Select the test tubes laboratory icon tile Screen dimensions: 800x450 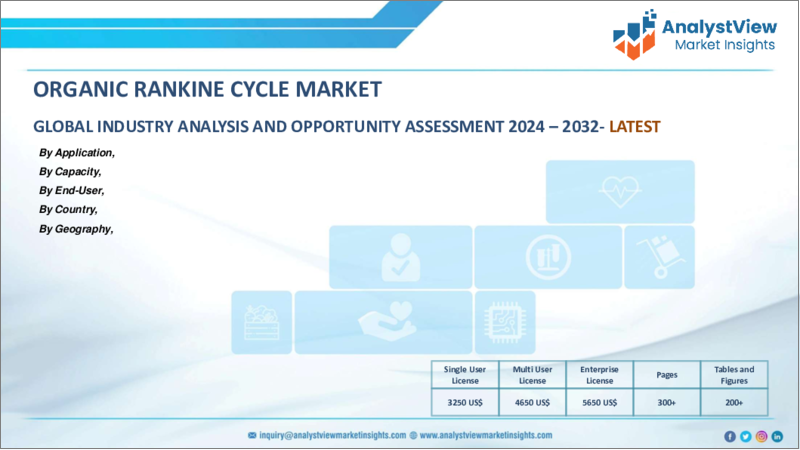[x=547, y=257]
